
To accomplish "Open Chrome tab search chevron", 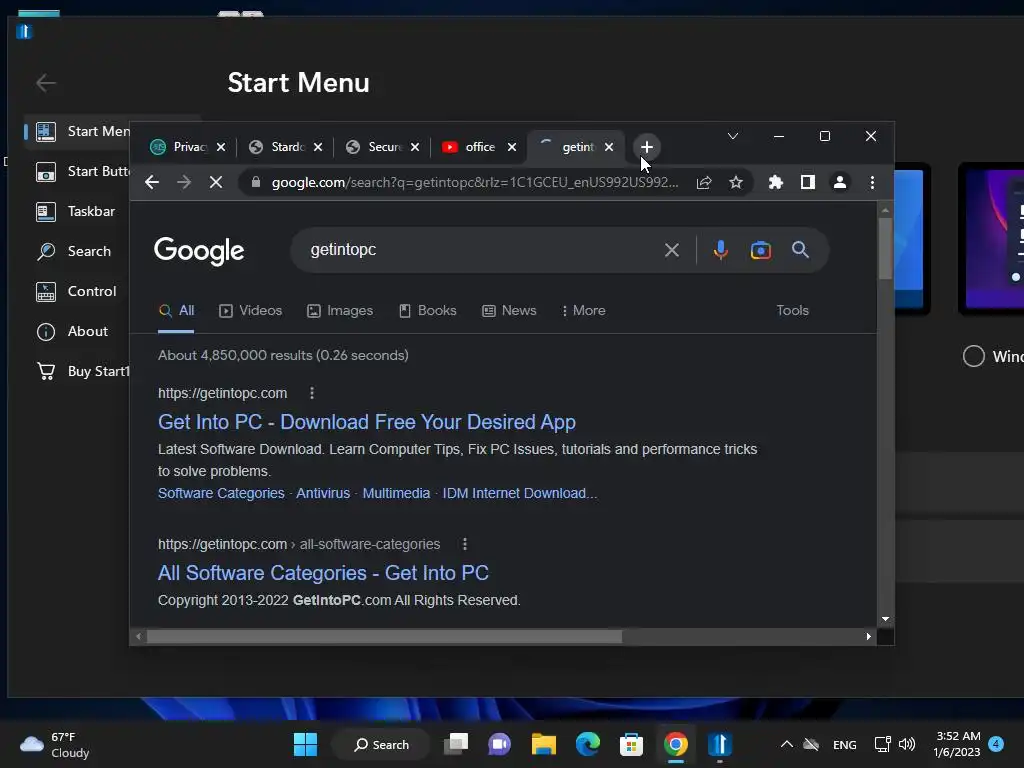I will [733, 136].
